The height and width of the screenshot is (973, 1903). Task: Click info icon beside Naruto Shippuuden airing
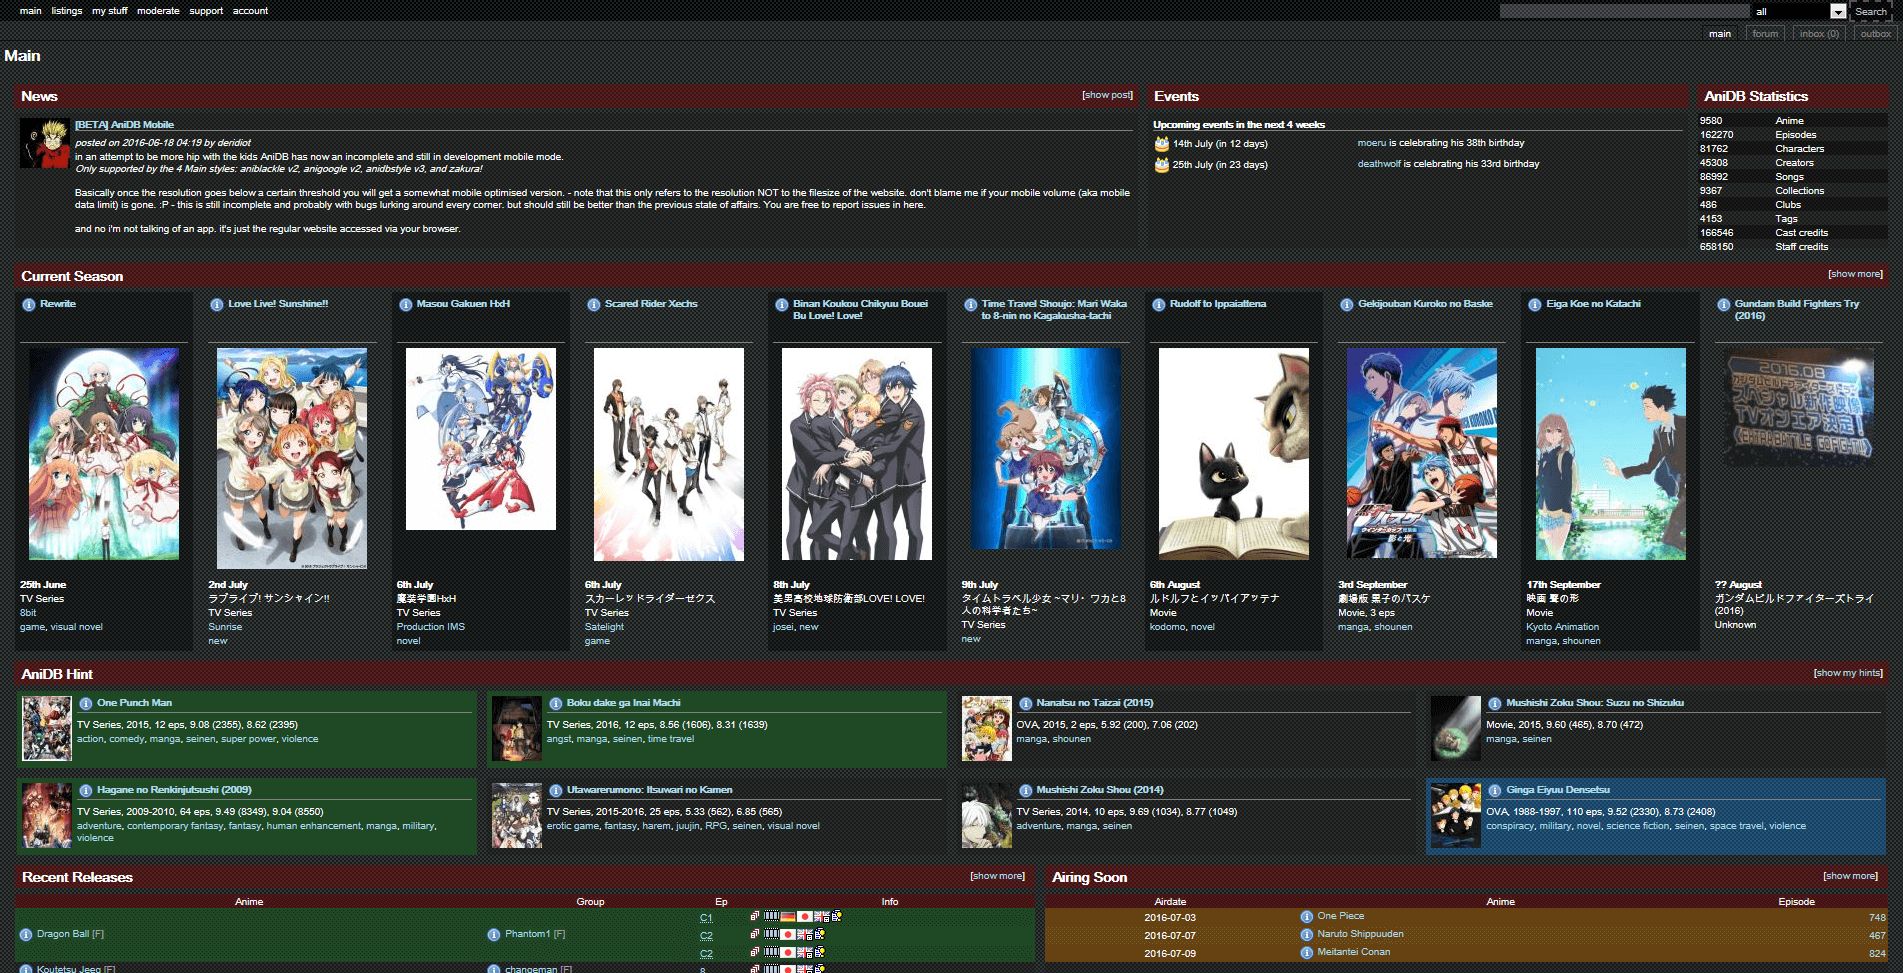tap(1306, 935)
